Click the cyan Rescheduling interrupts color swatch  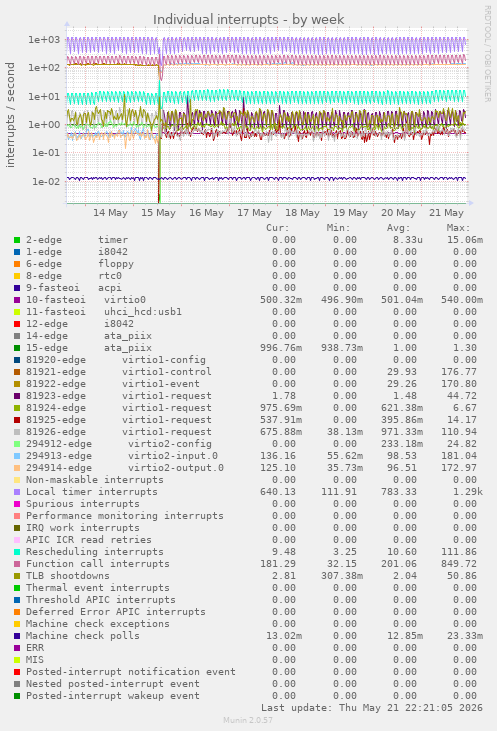pyautogui.click(x=17, y=552)
